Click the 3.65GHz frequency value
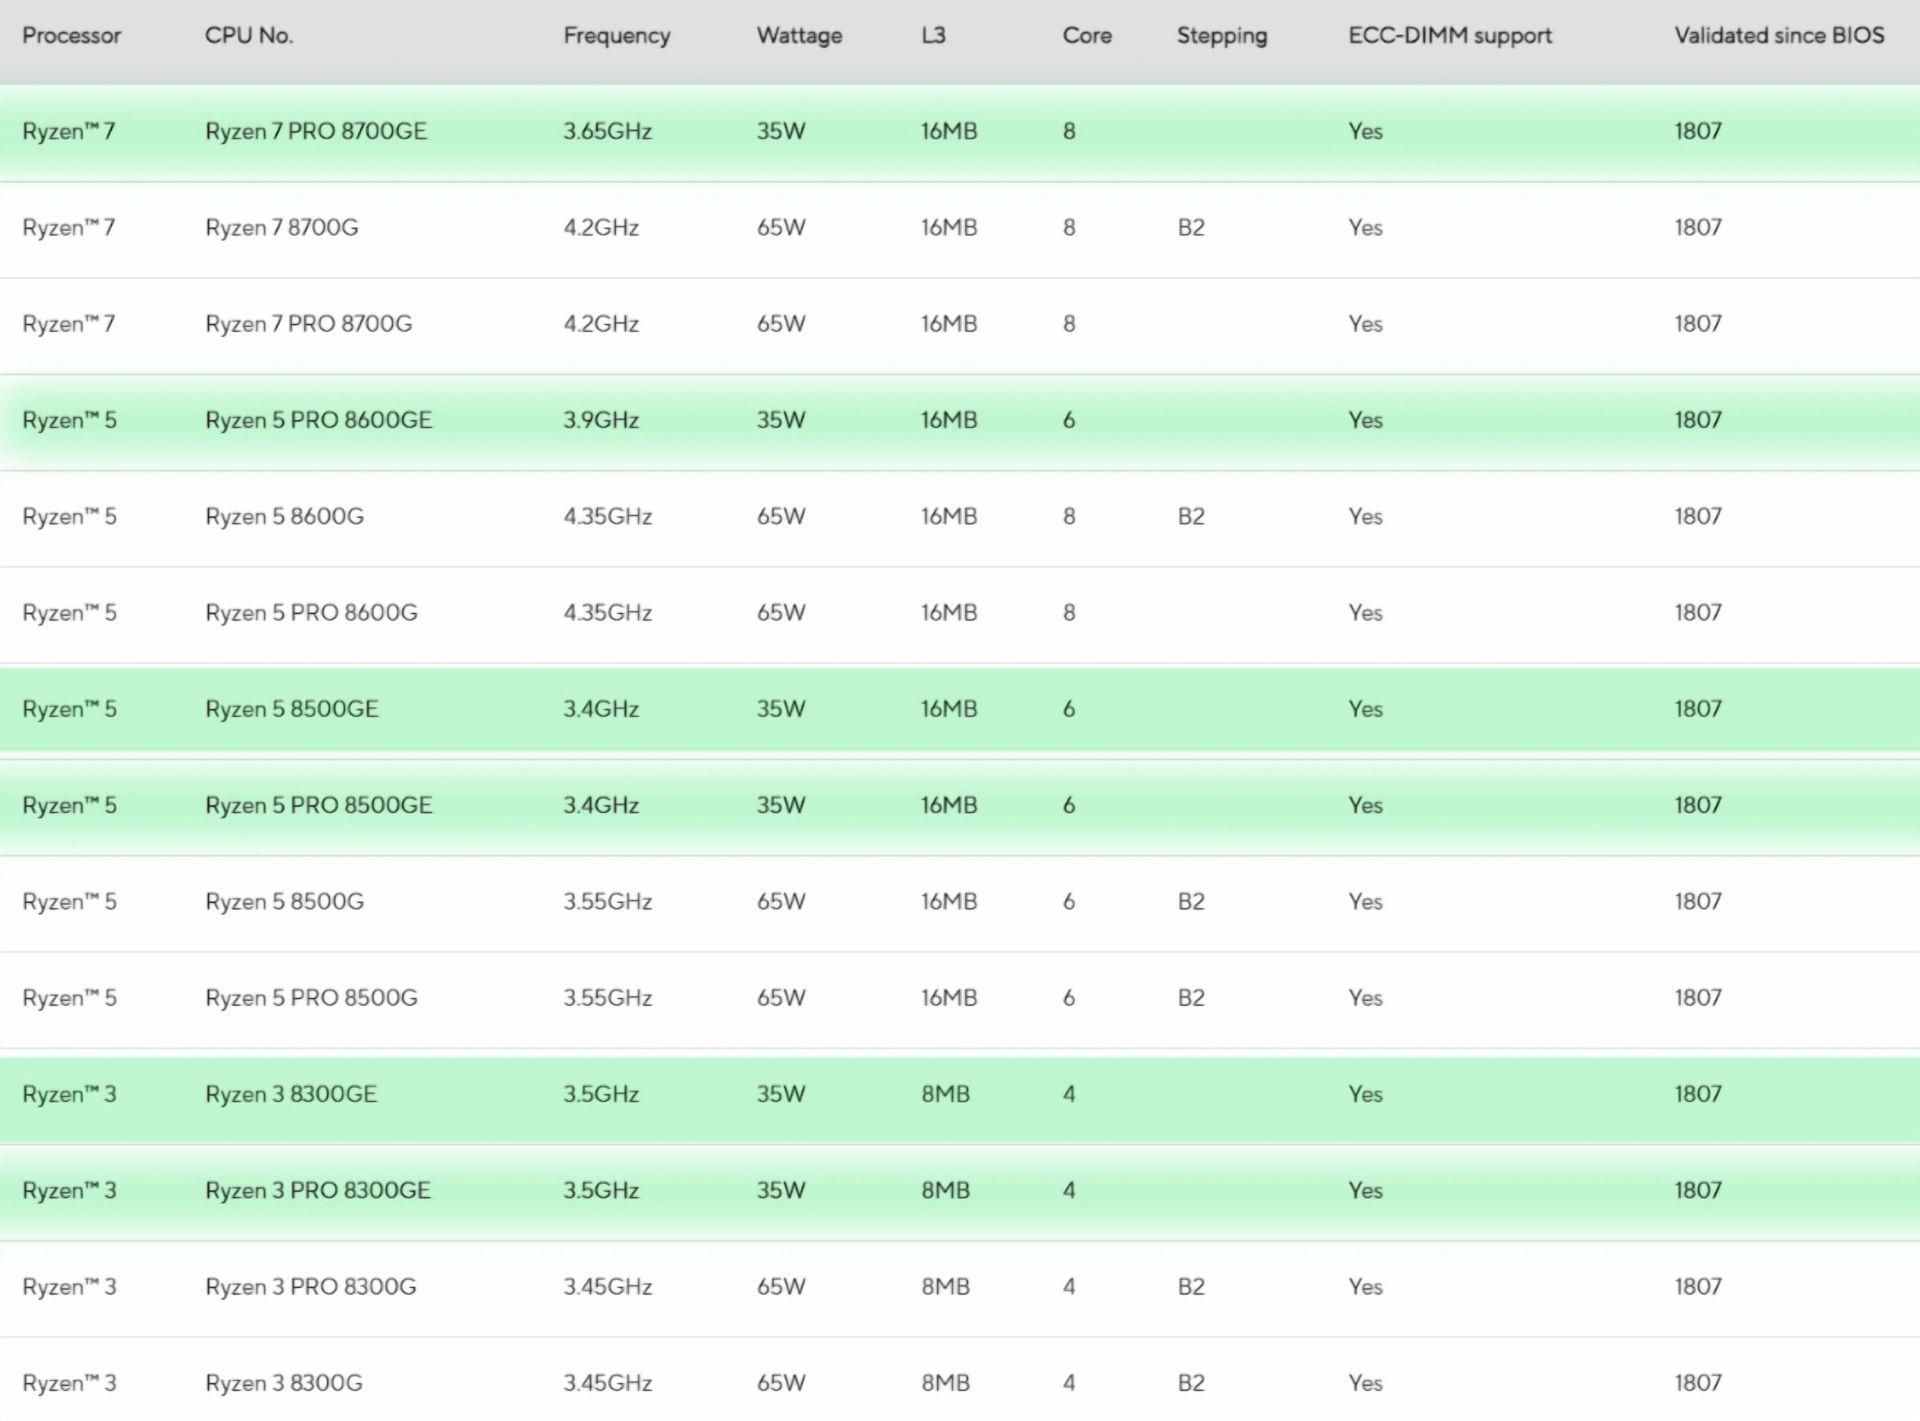The width and height of the screenshot is (1920, 1421). 607,132
